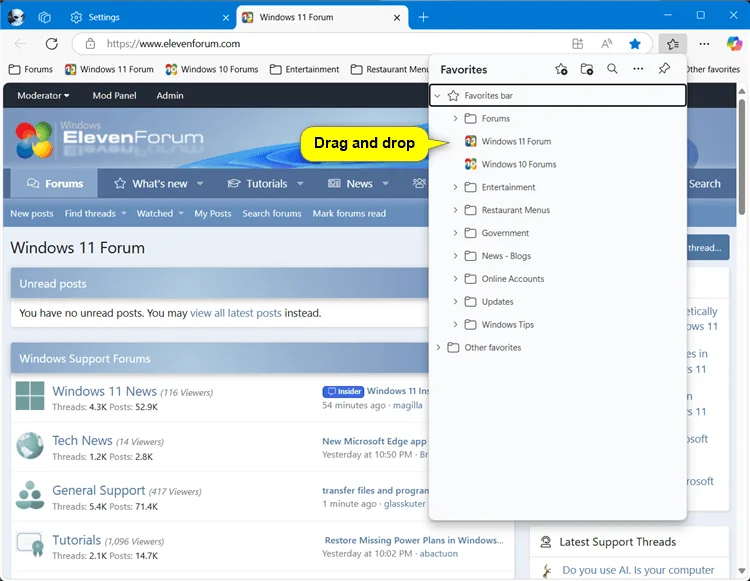Open What's new dropdown arrow
Screen dimensions: 750x581
pos(200,184)
